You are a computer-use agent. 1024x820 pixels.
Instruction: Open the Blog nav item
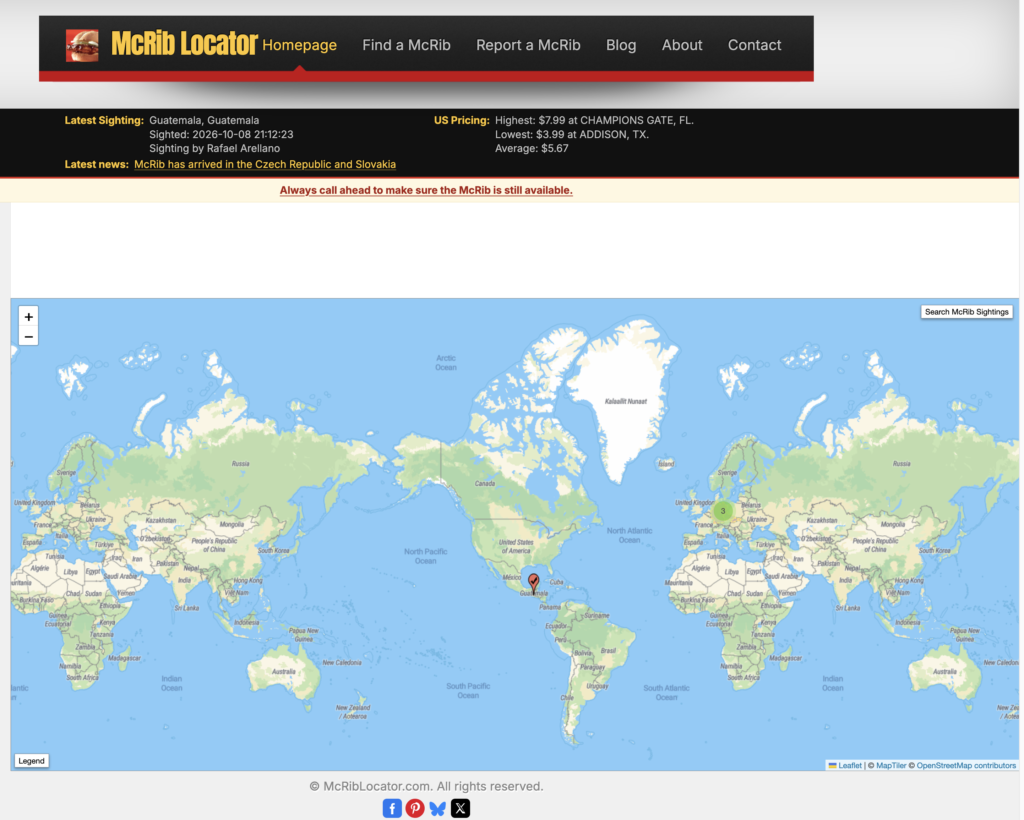621,45
